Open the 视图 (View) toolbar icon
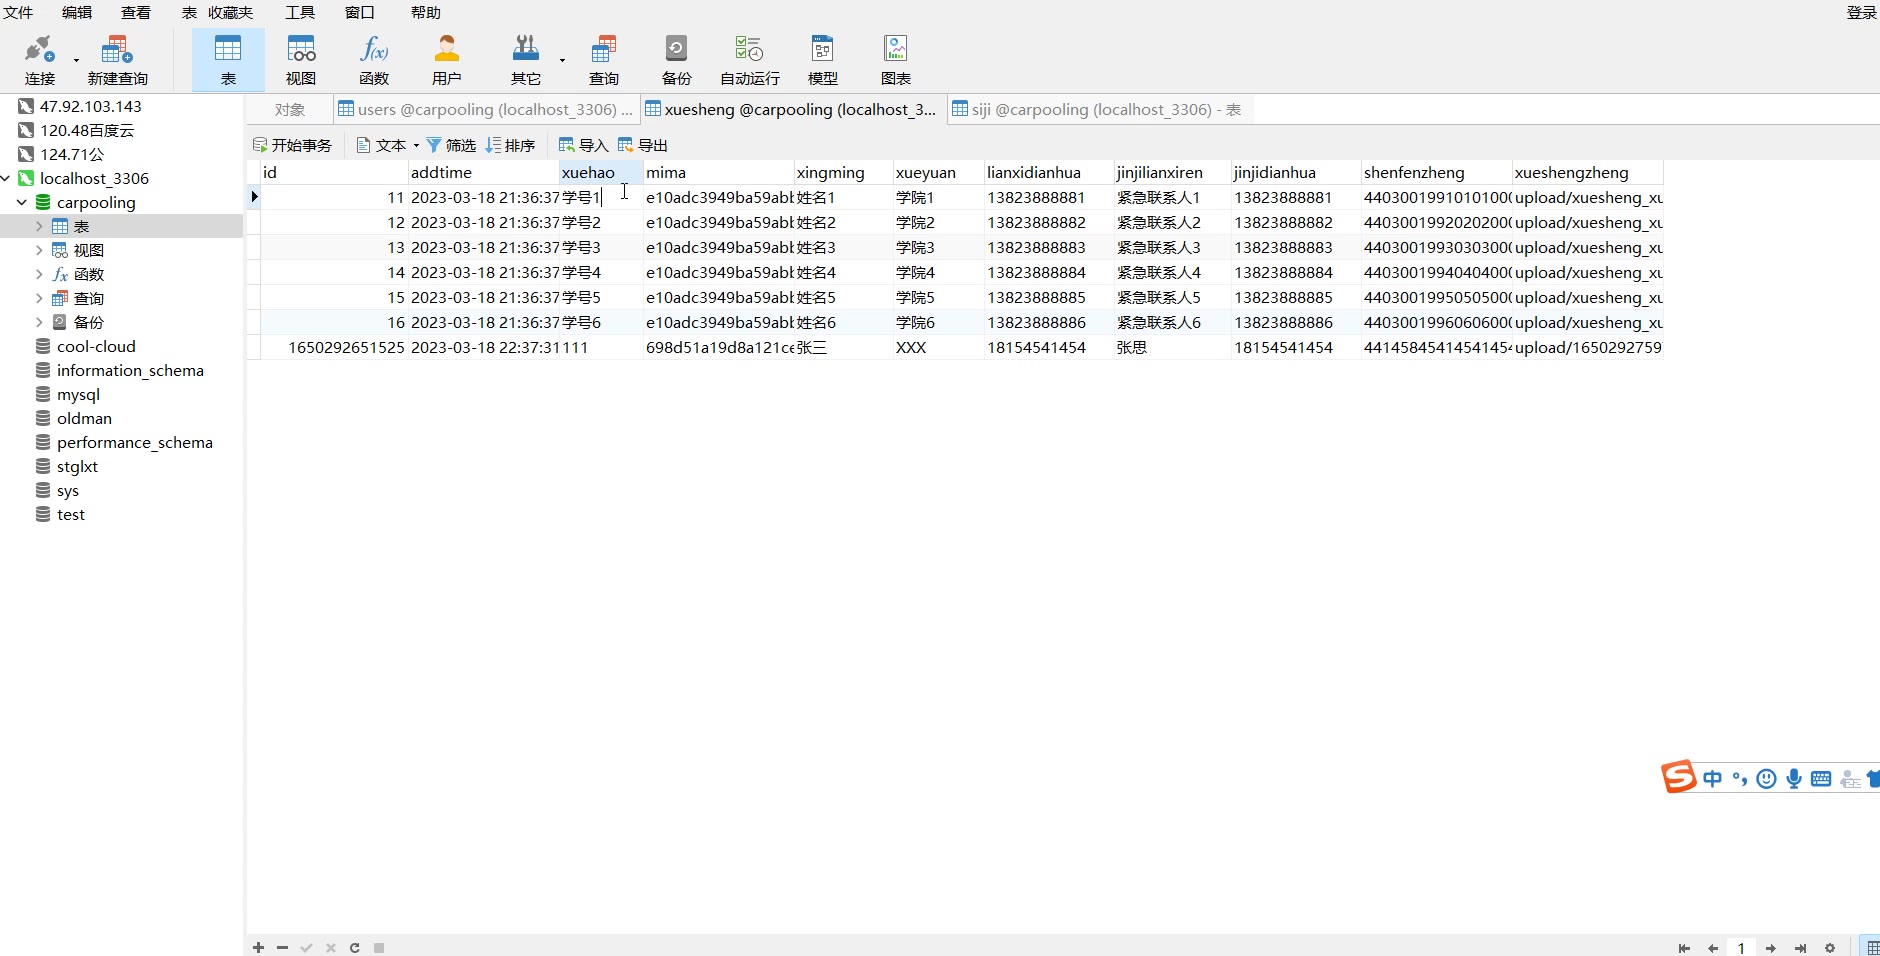The height and width of the screenshot is (956, 1880). coord(301,60)
